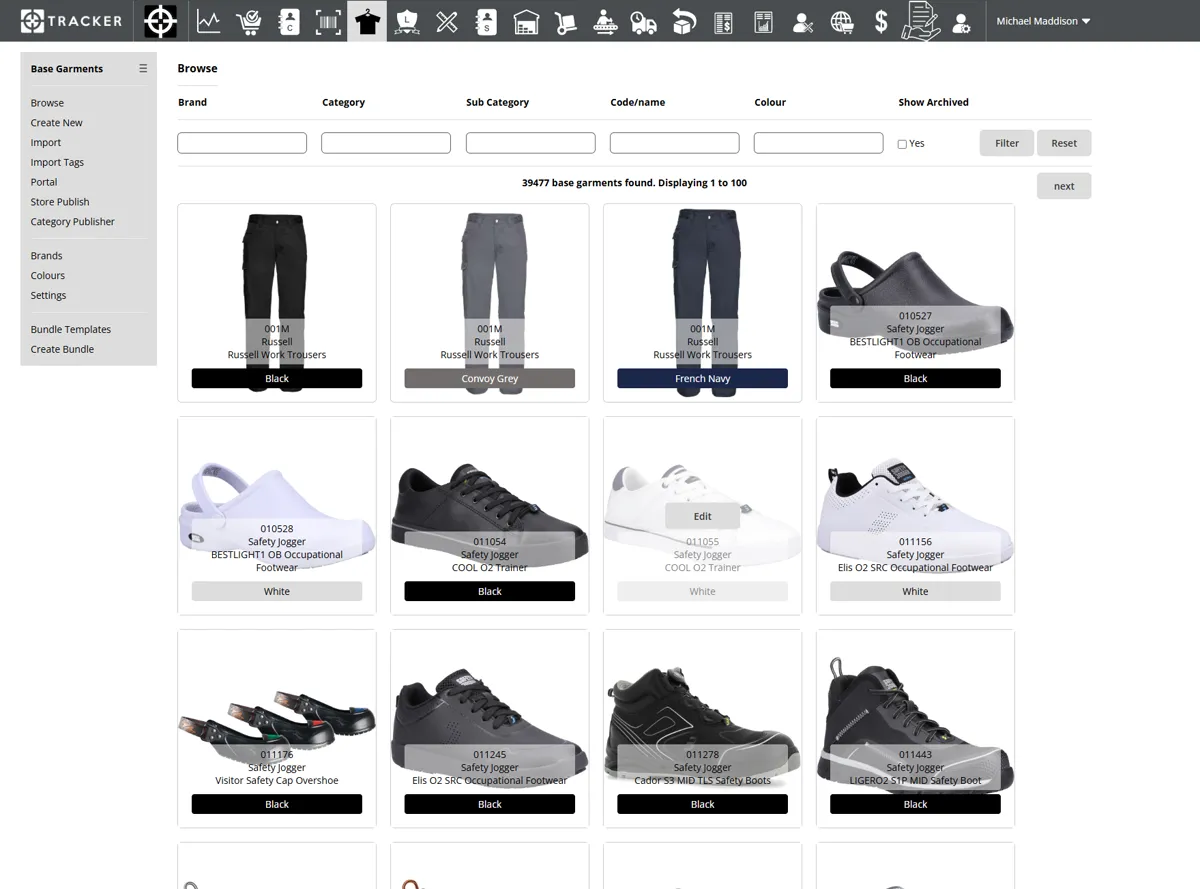Open the crosshair target icon in toolbar

(x=160, y=21)
